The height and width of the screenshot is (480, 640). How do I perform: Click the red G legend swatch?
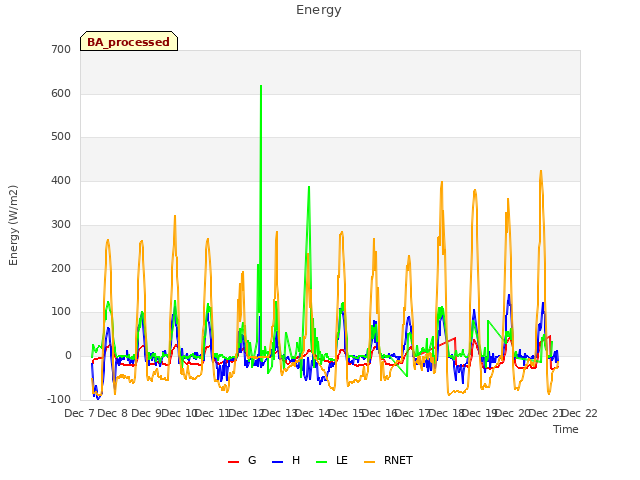click(x=233, y=462)
